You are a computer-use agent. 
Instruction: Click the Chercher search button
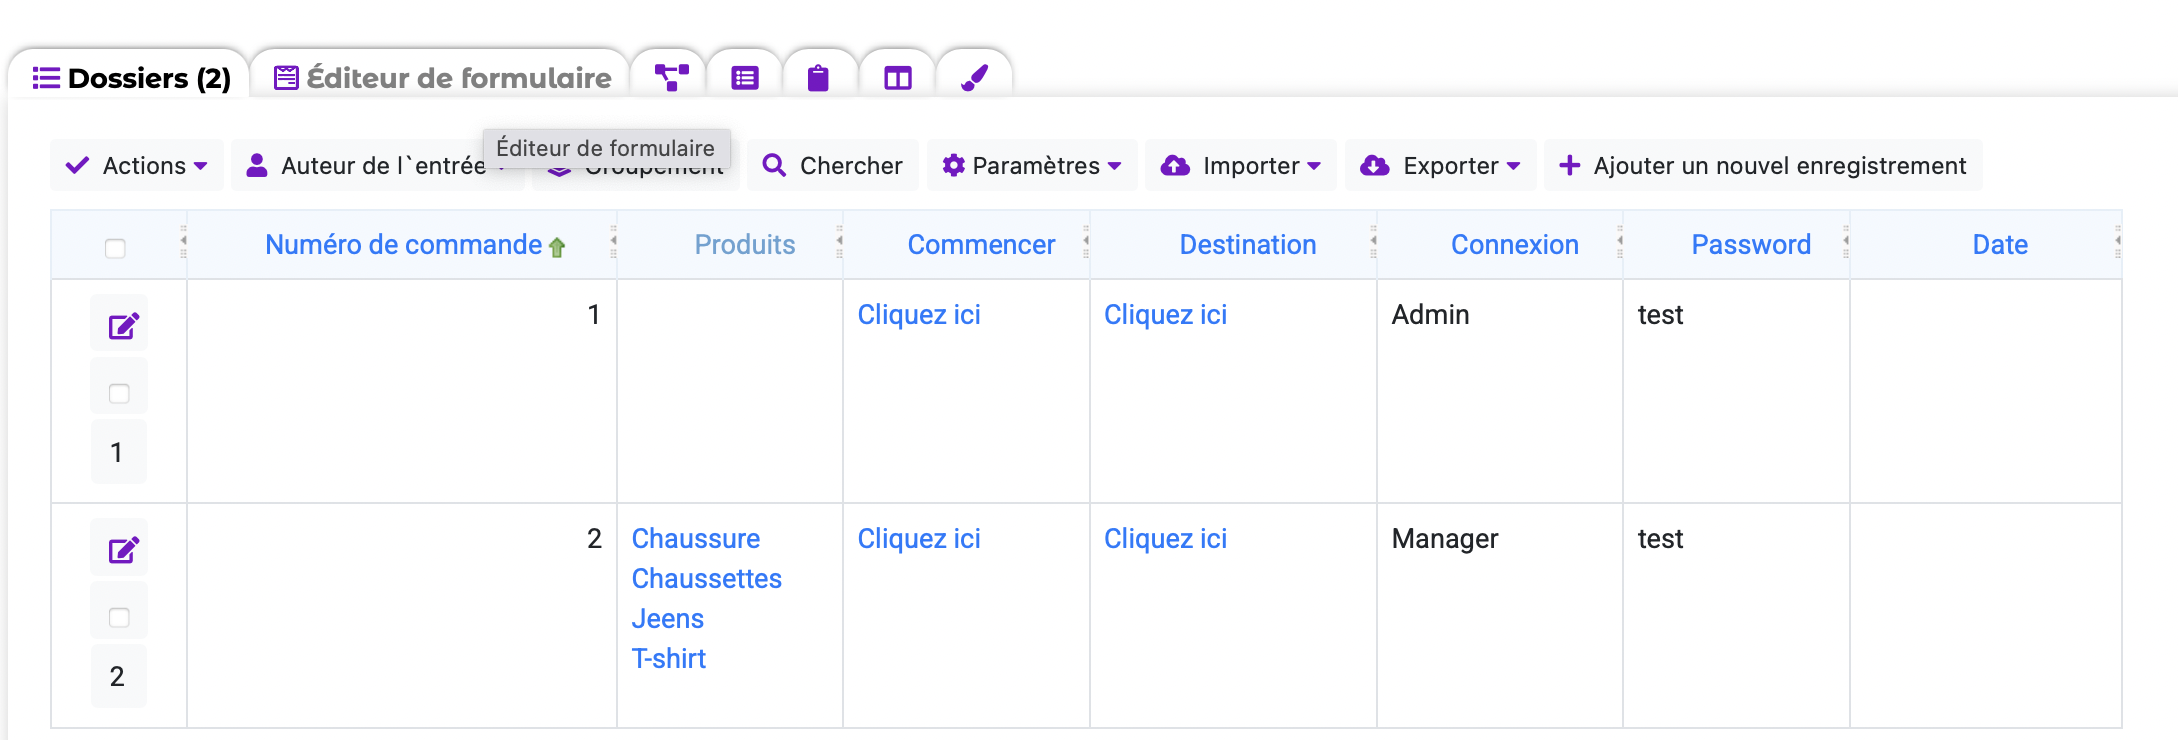(x=833, y=165)
